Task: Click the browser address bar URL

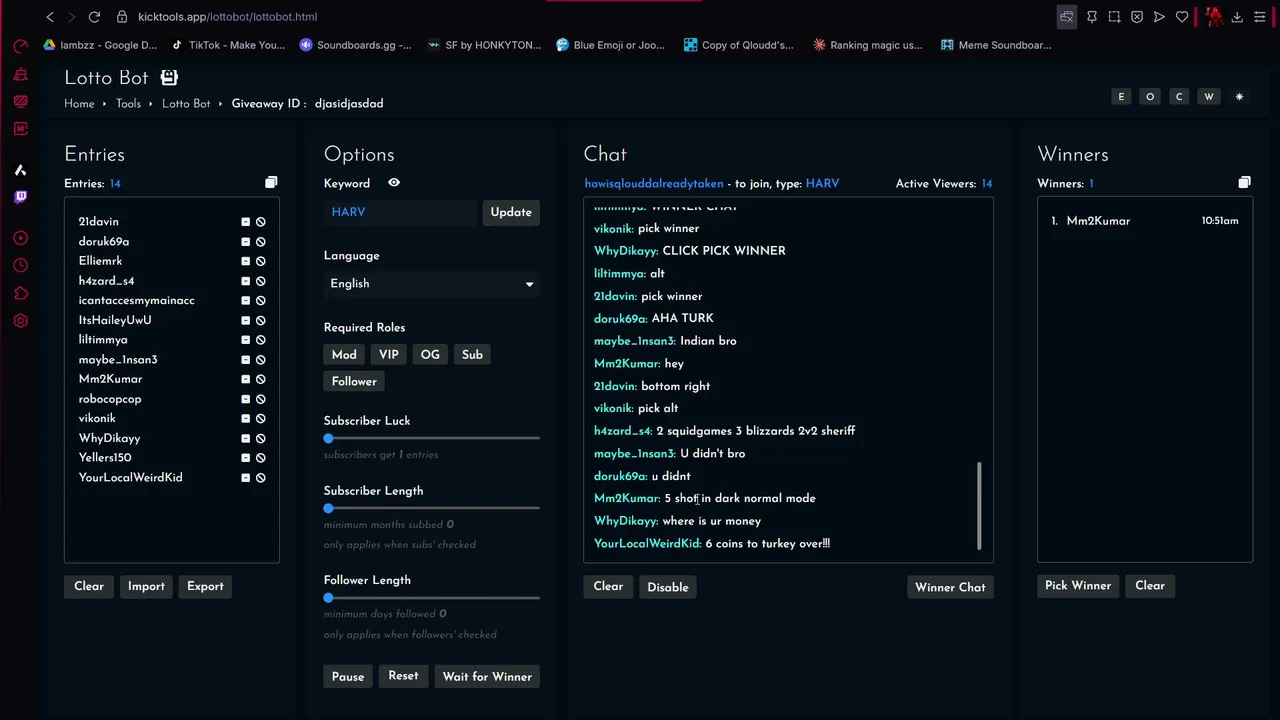Action: coord(227,17)
